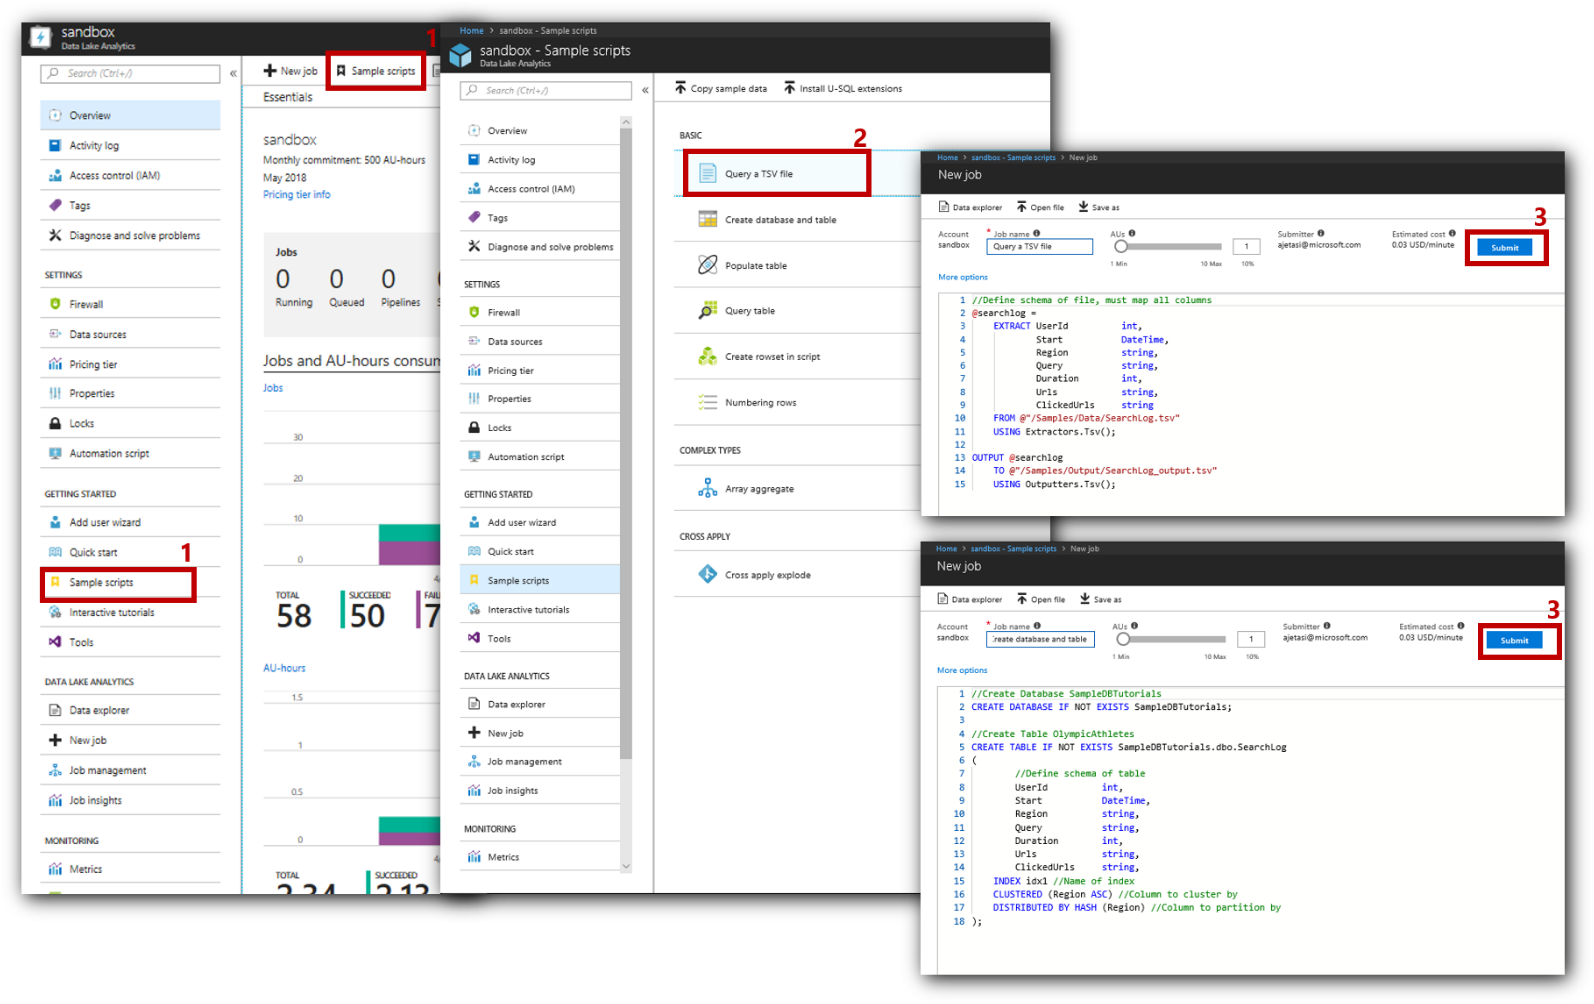
Task: Click Save as in upper New job toolbar
Action: 1099,208
